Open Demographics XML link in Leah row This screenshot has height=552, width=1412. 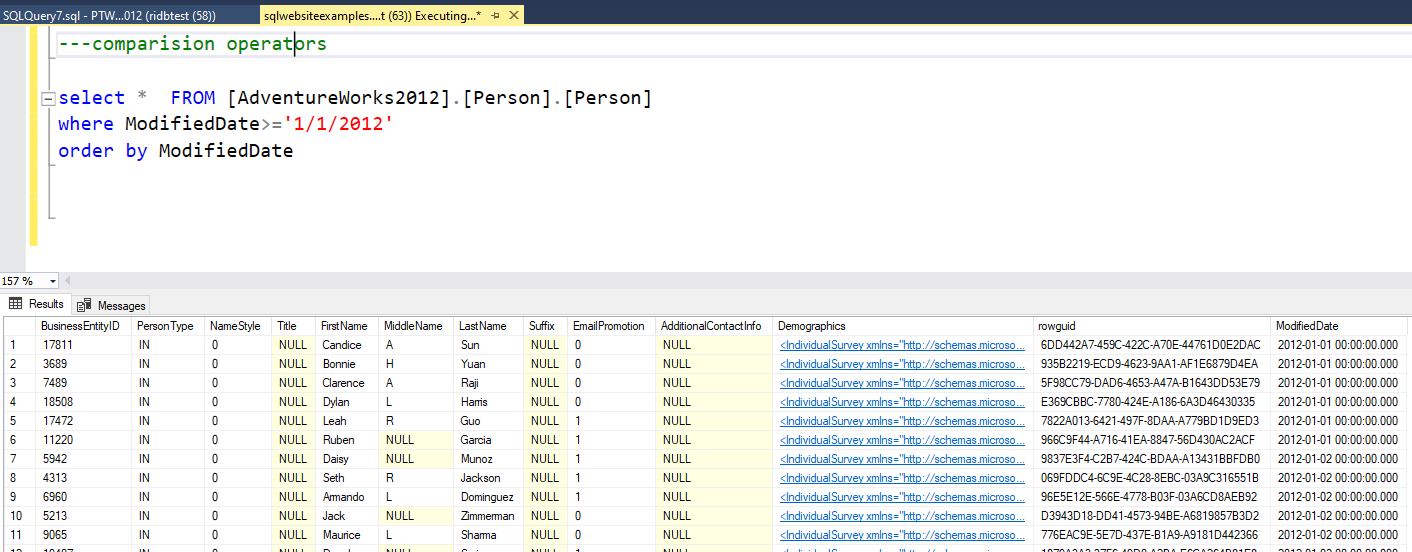point(902,421)
